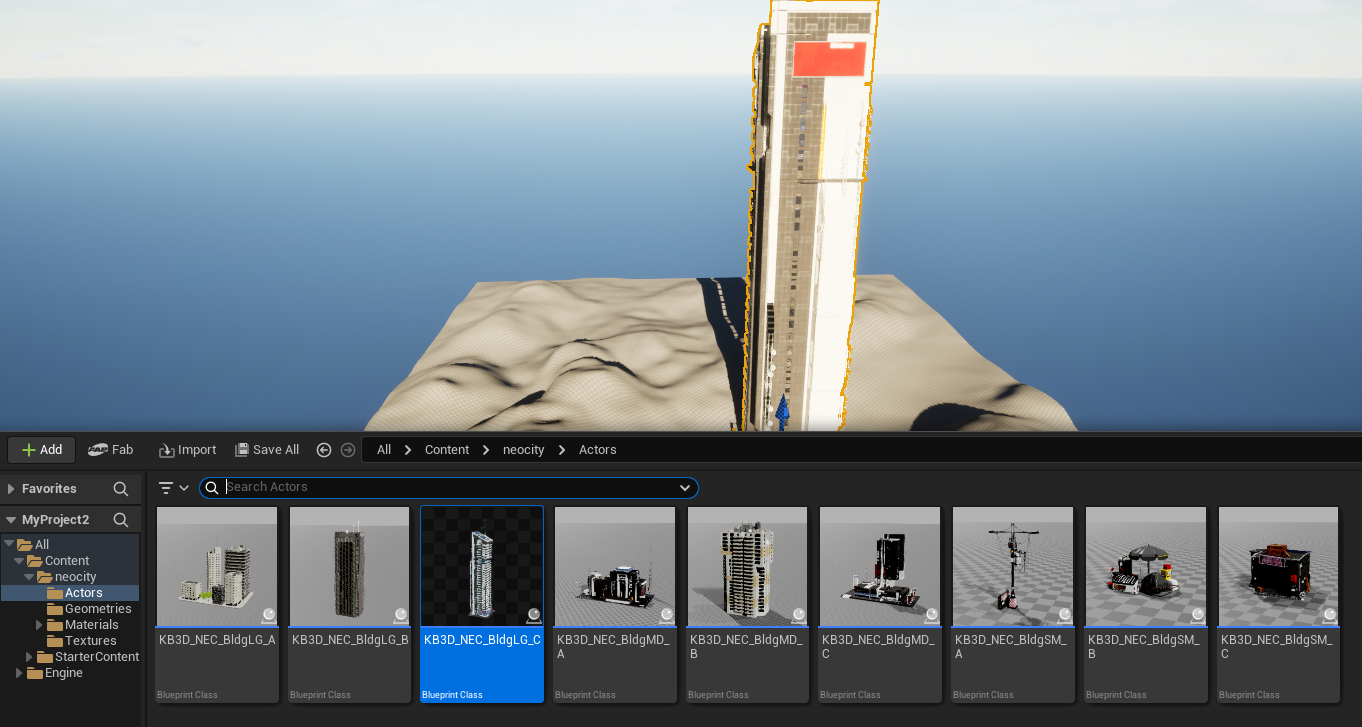
Task: Click the Import icon button
Action: 167,450
